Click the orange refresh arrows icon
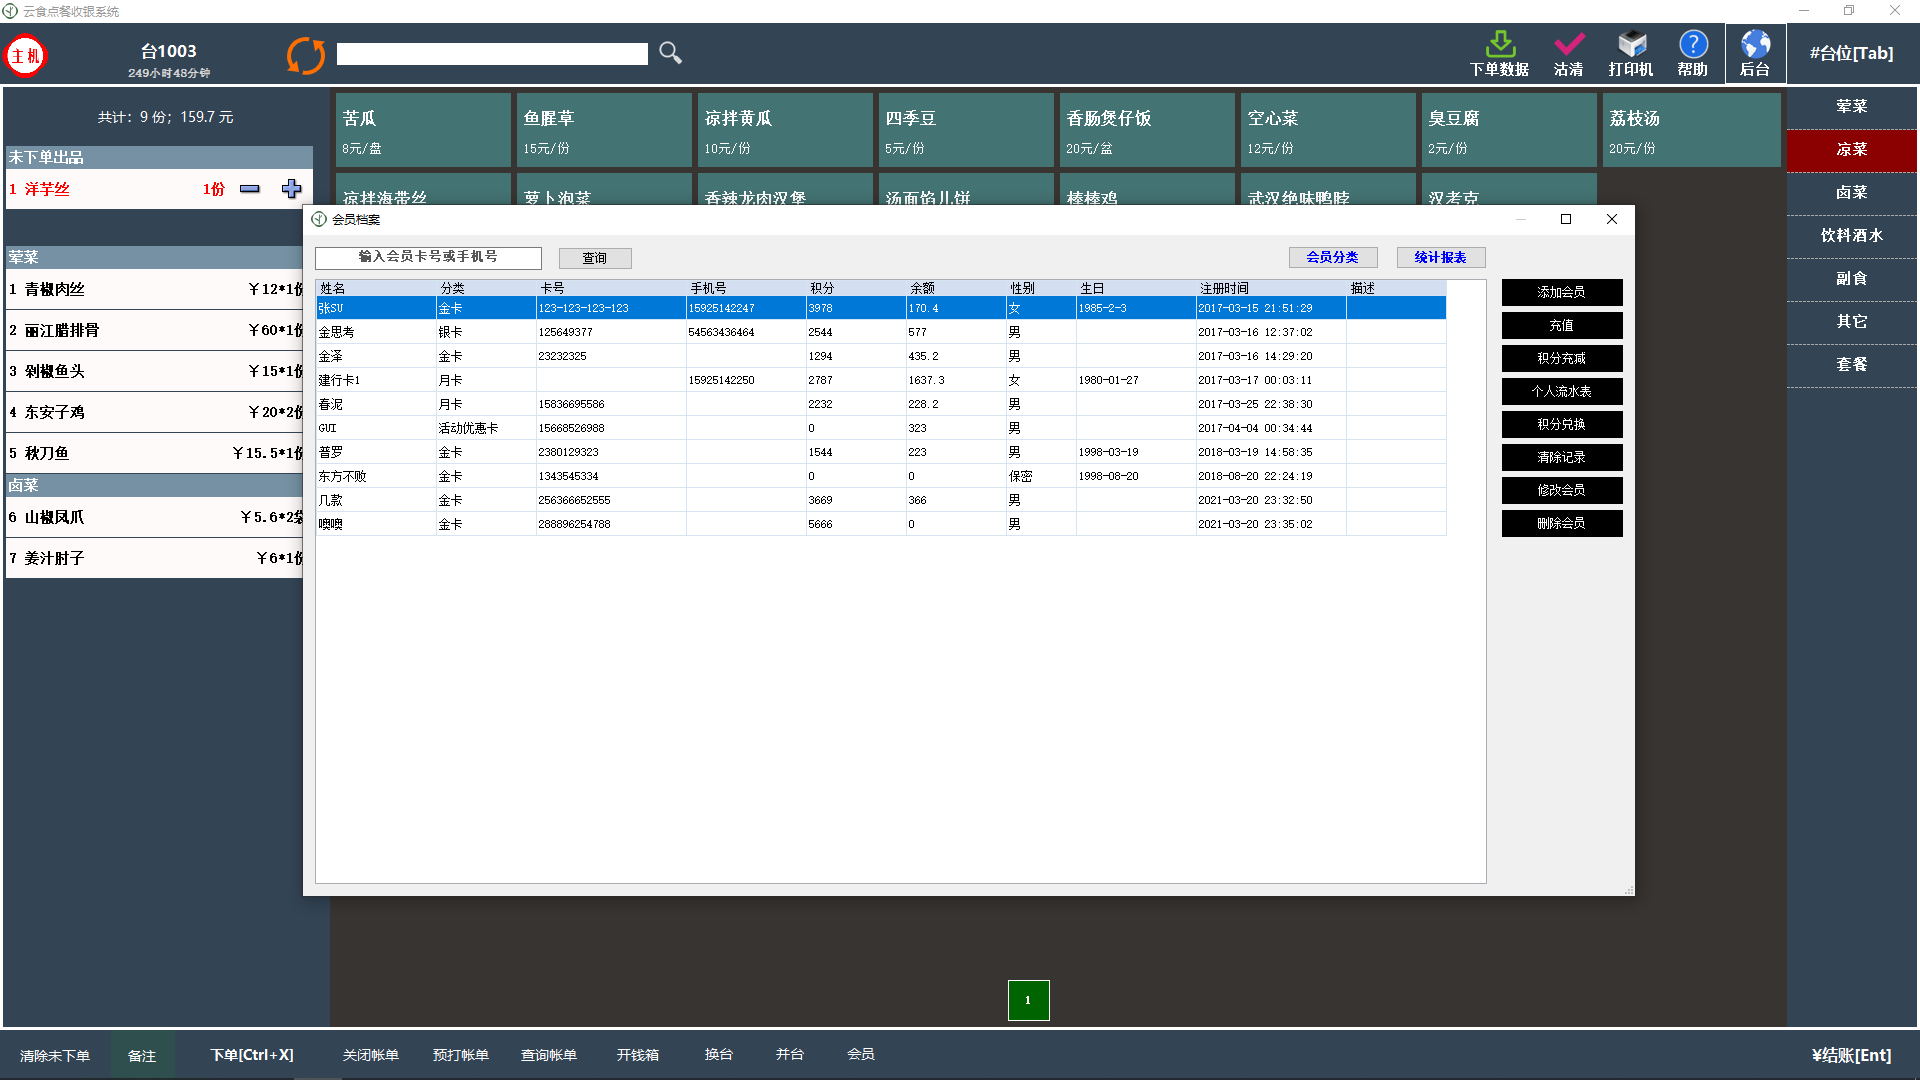 [306, 55]
